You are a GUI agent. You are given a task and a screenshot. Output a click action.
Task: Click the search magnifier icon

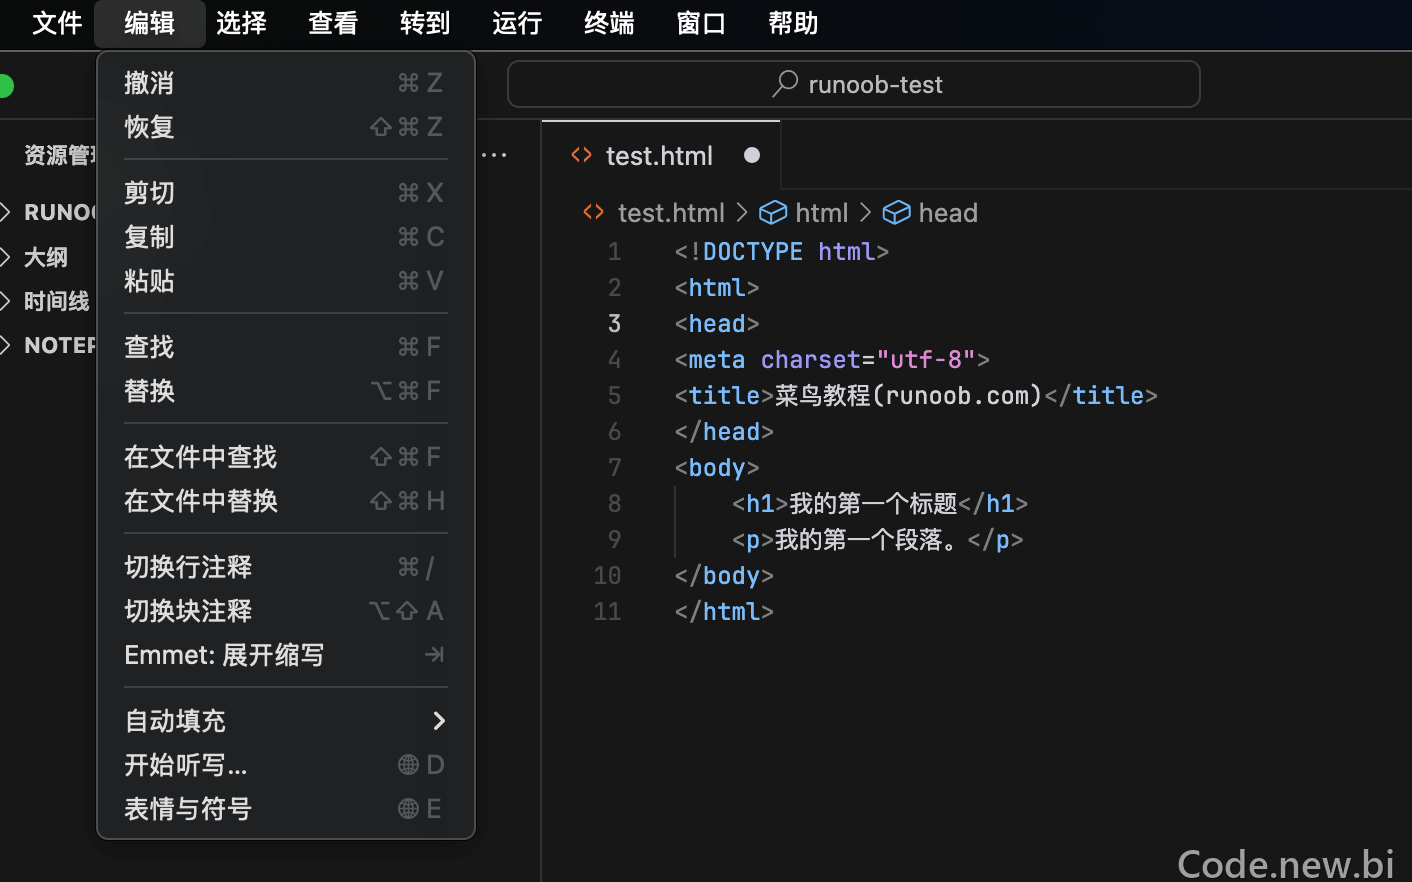785,84
